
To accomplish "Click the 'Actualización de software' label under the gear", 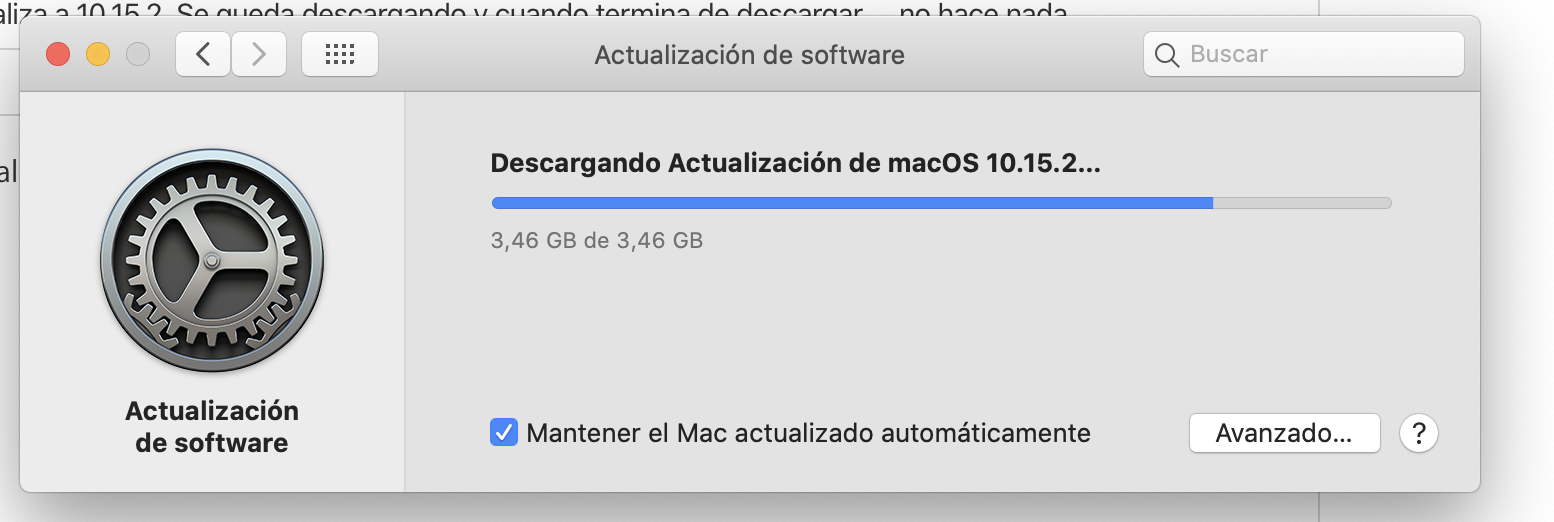I will tap(212, 427).
